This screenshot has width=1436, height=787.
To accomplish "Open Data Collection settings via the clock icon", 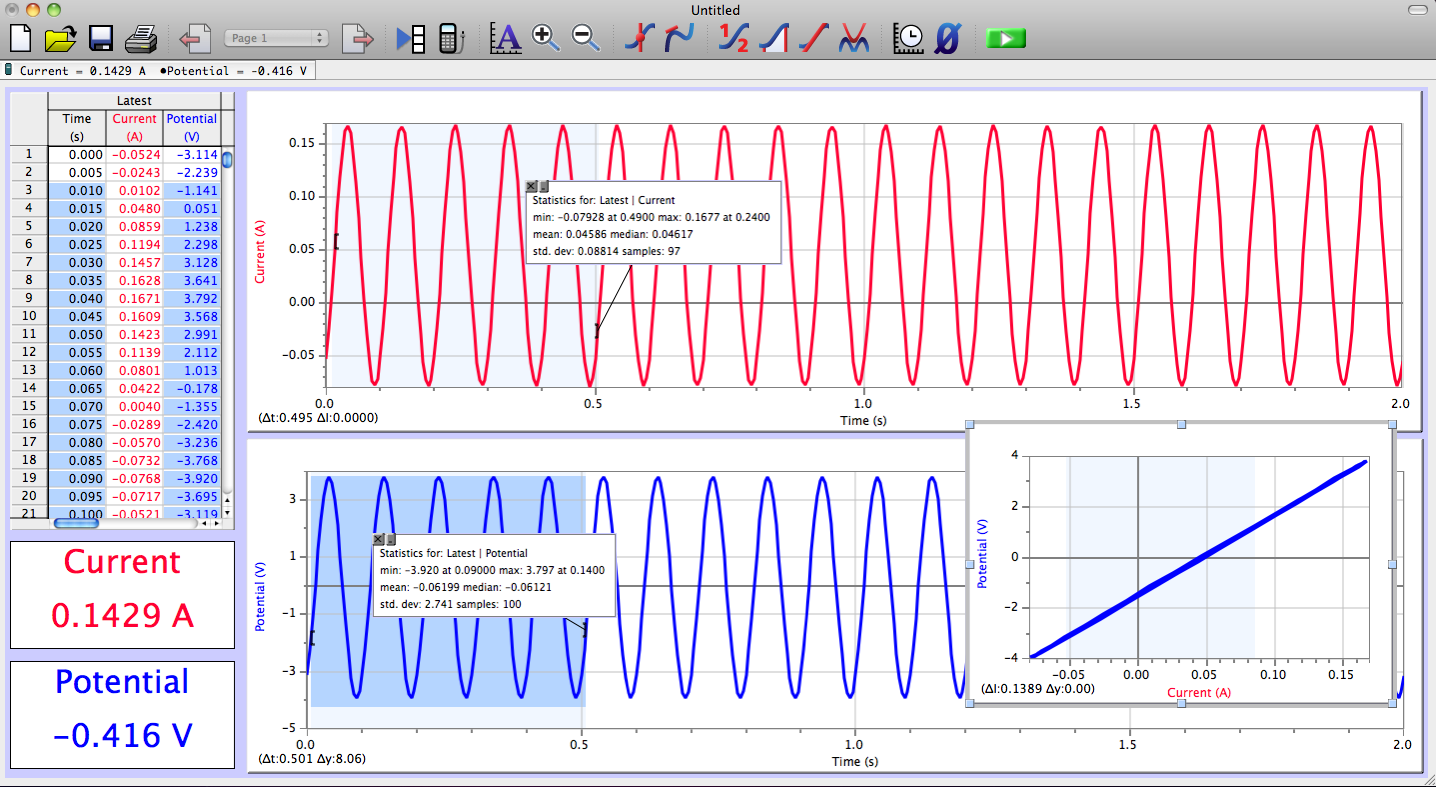I will (908, 38).
